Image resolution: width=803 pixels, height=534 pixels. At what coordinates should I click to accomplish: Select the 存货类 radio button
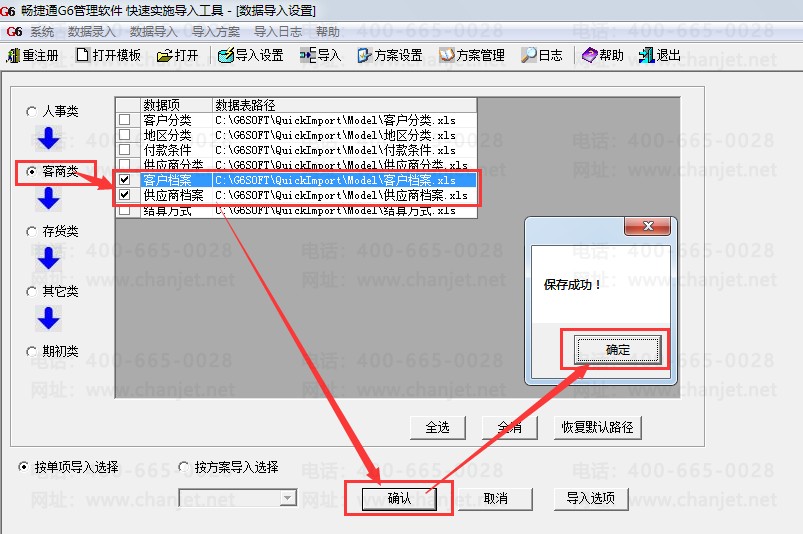click(31, 231)
